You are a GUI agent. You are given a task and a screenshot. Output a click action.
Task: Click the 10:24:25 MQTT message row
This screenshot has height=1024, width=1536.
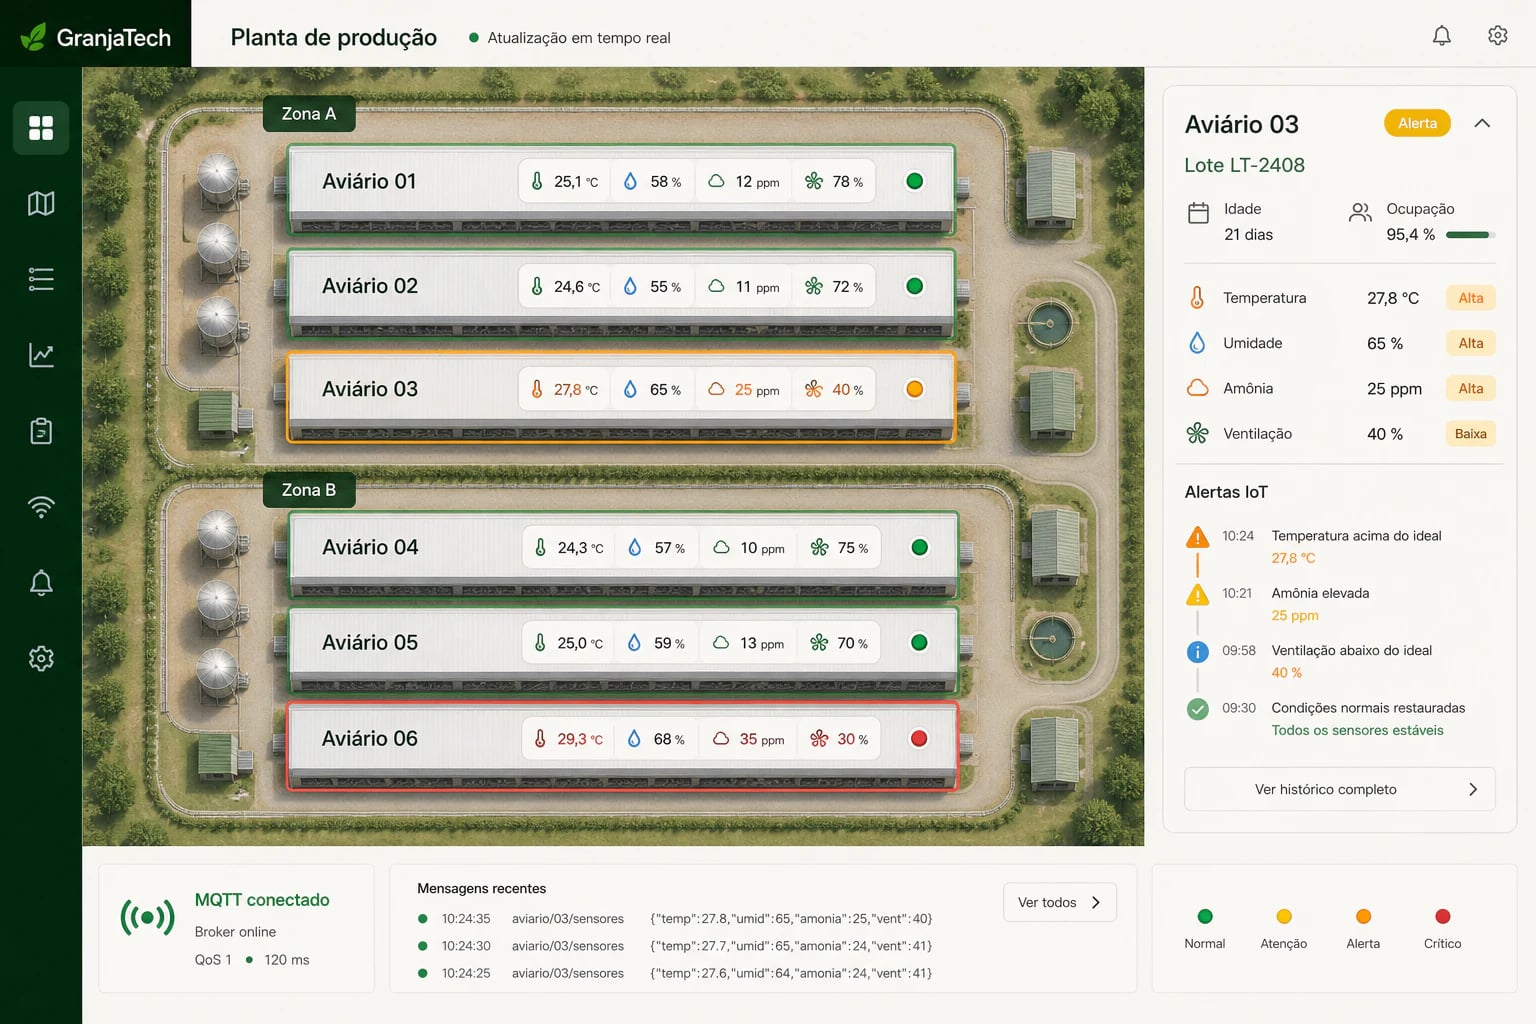675,972
